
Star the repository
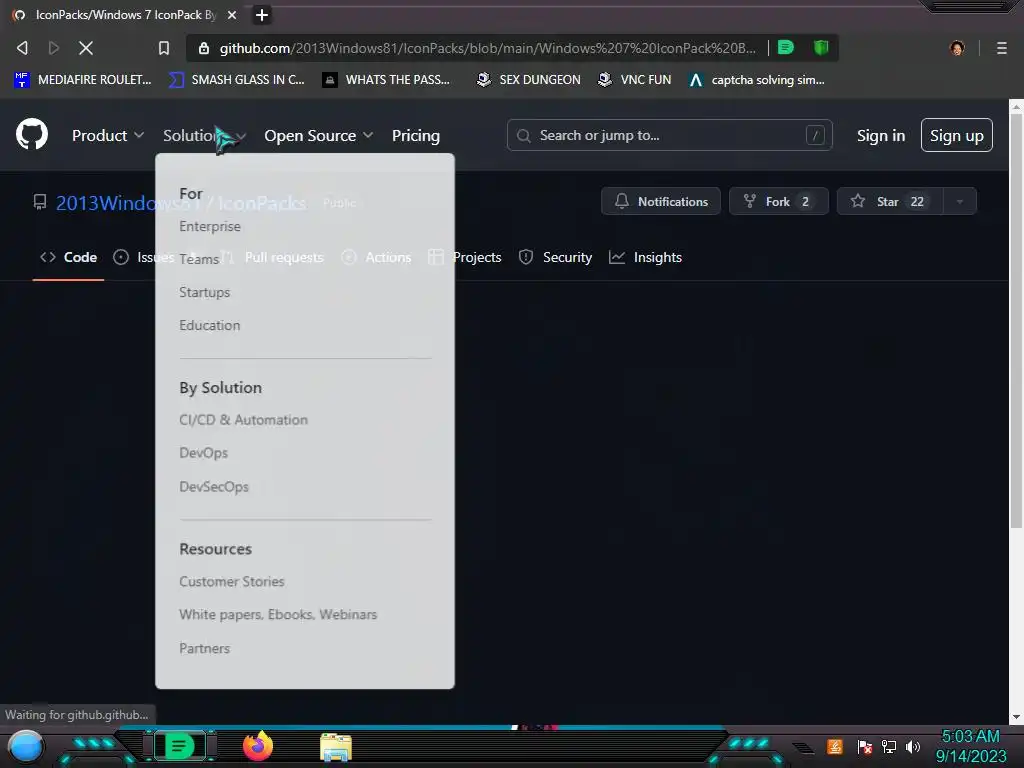coord(889,201)
